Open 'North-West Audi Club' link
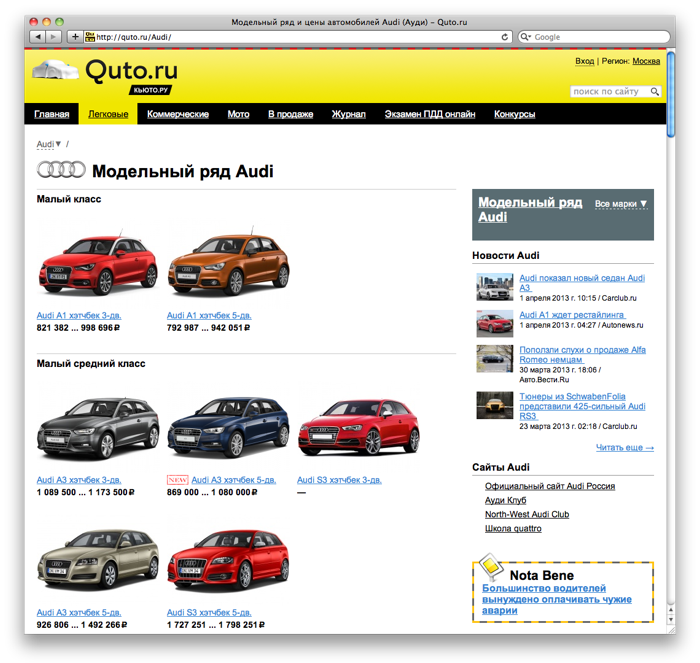 [527, 514]
